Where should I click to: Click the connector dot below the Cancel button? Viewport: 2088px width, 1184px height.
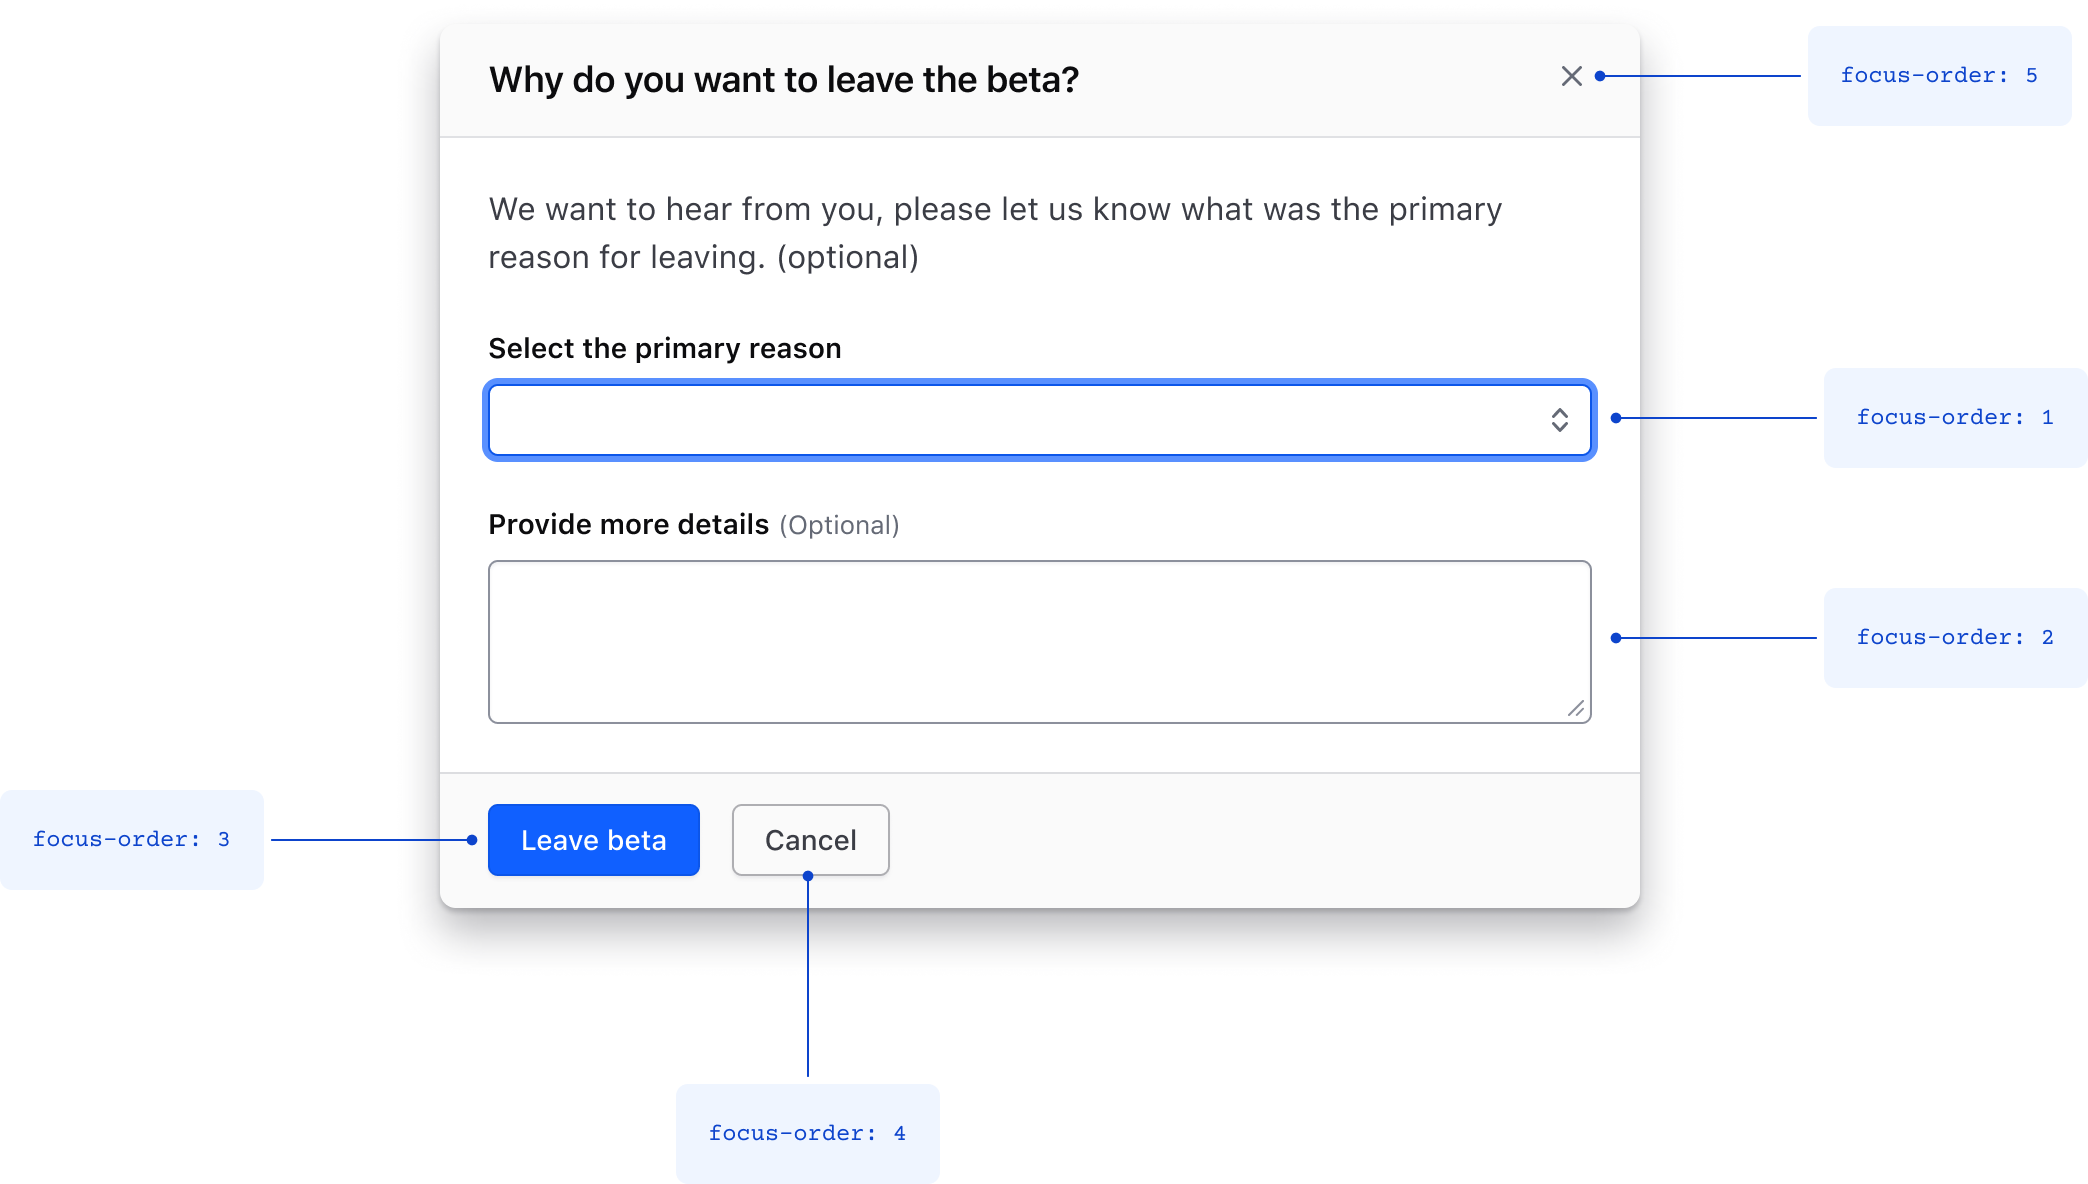coord(809,874)
